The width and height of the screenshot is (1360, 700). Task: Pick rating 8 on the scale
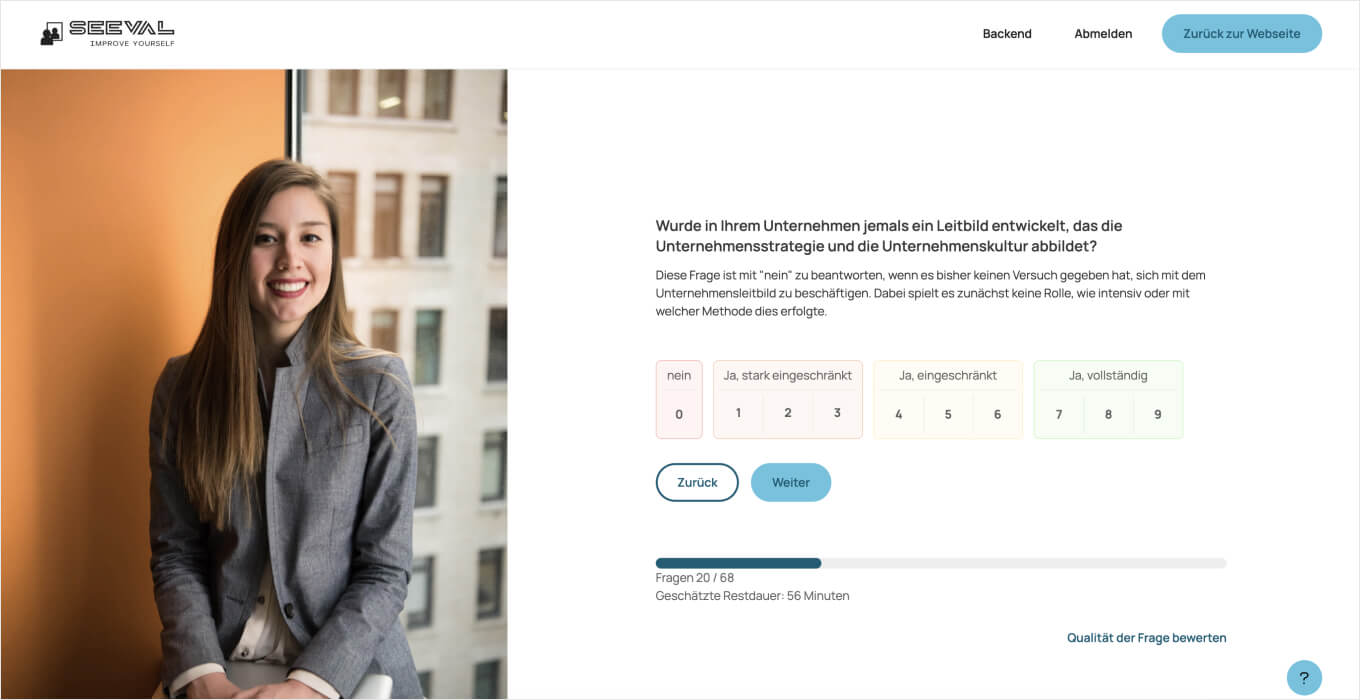tap(1108, 414)
